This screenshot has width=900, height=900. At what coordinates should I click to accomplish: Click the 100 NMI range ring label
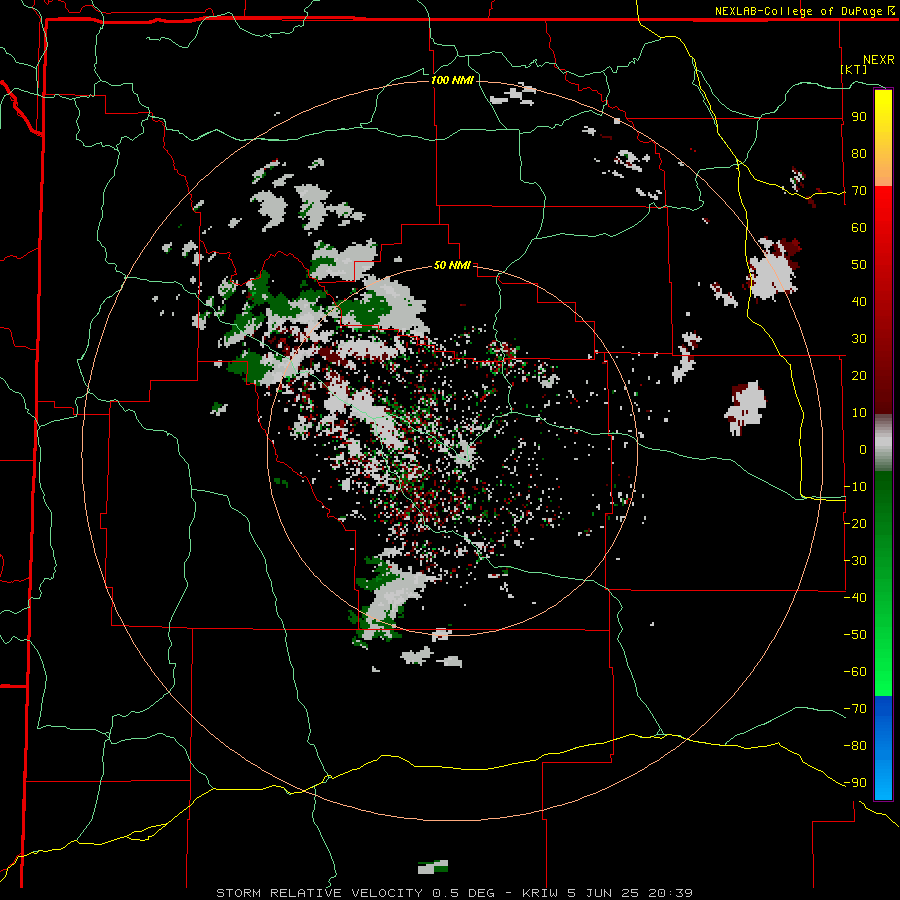452,80
